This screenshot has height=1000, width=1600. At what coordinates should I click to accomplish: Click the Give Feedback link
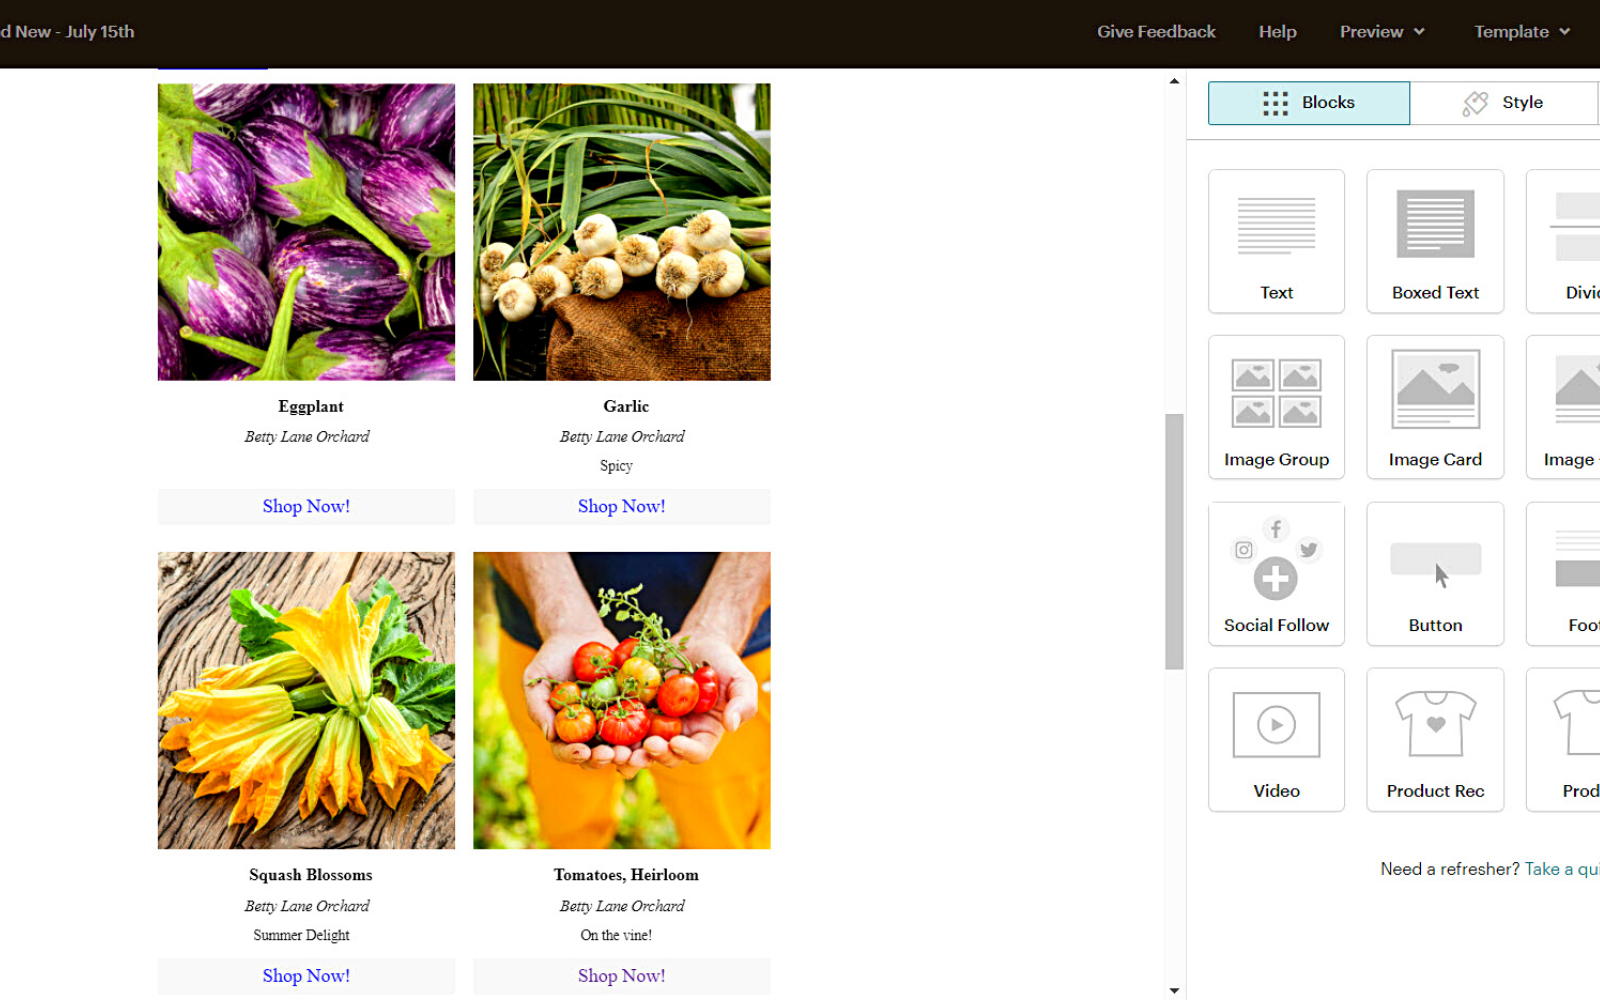click(1156, 32)
